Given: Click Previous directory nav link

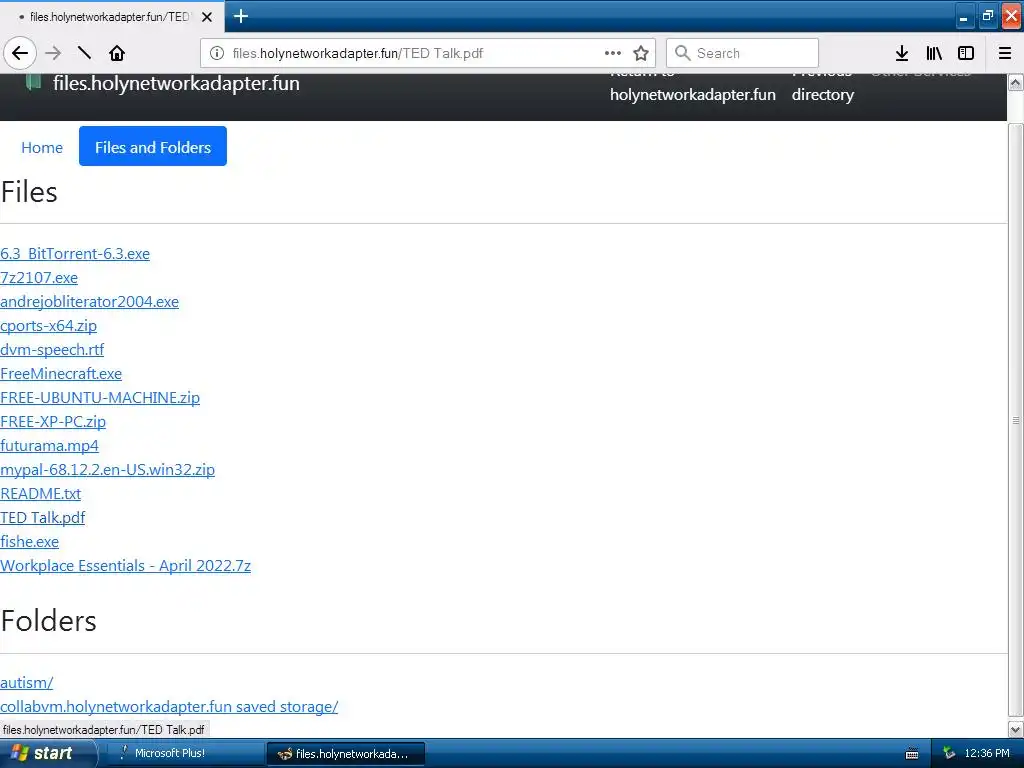Looking at the screenshot, I should (822, 87).
